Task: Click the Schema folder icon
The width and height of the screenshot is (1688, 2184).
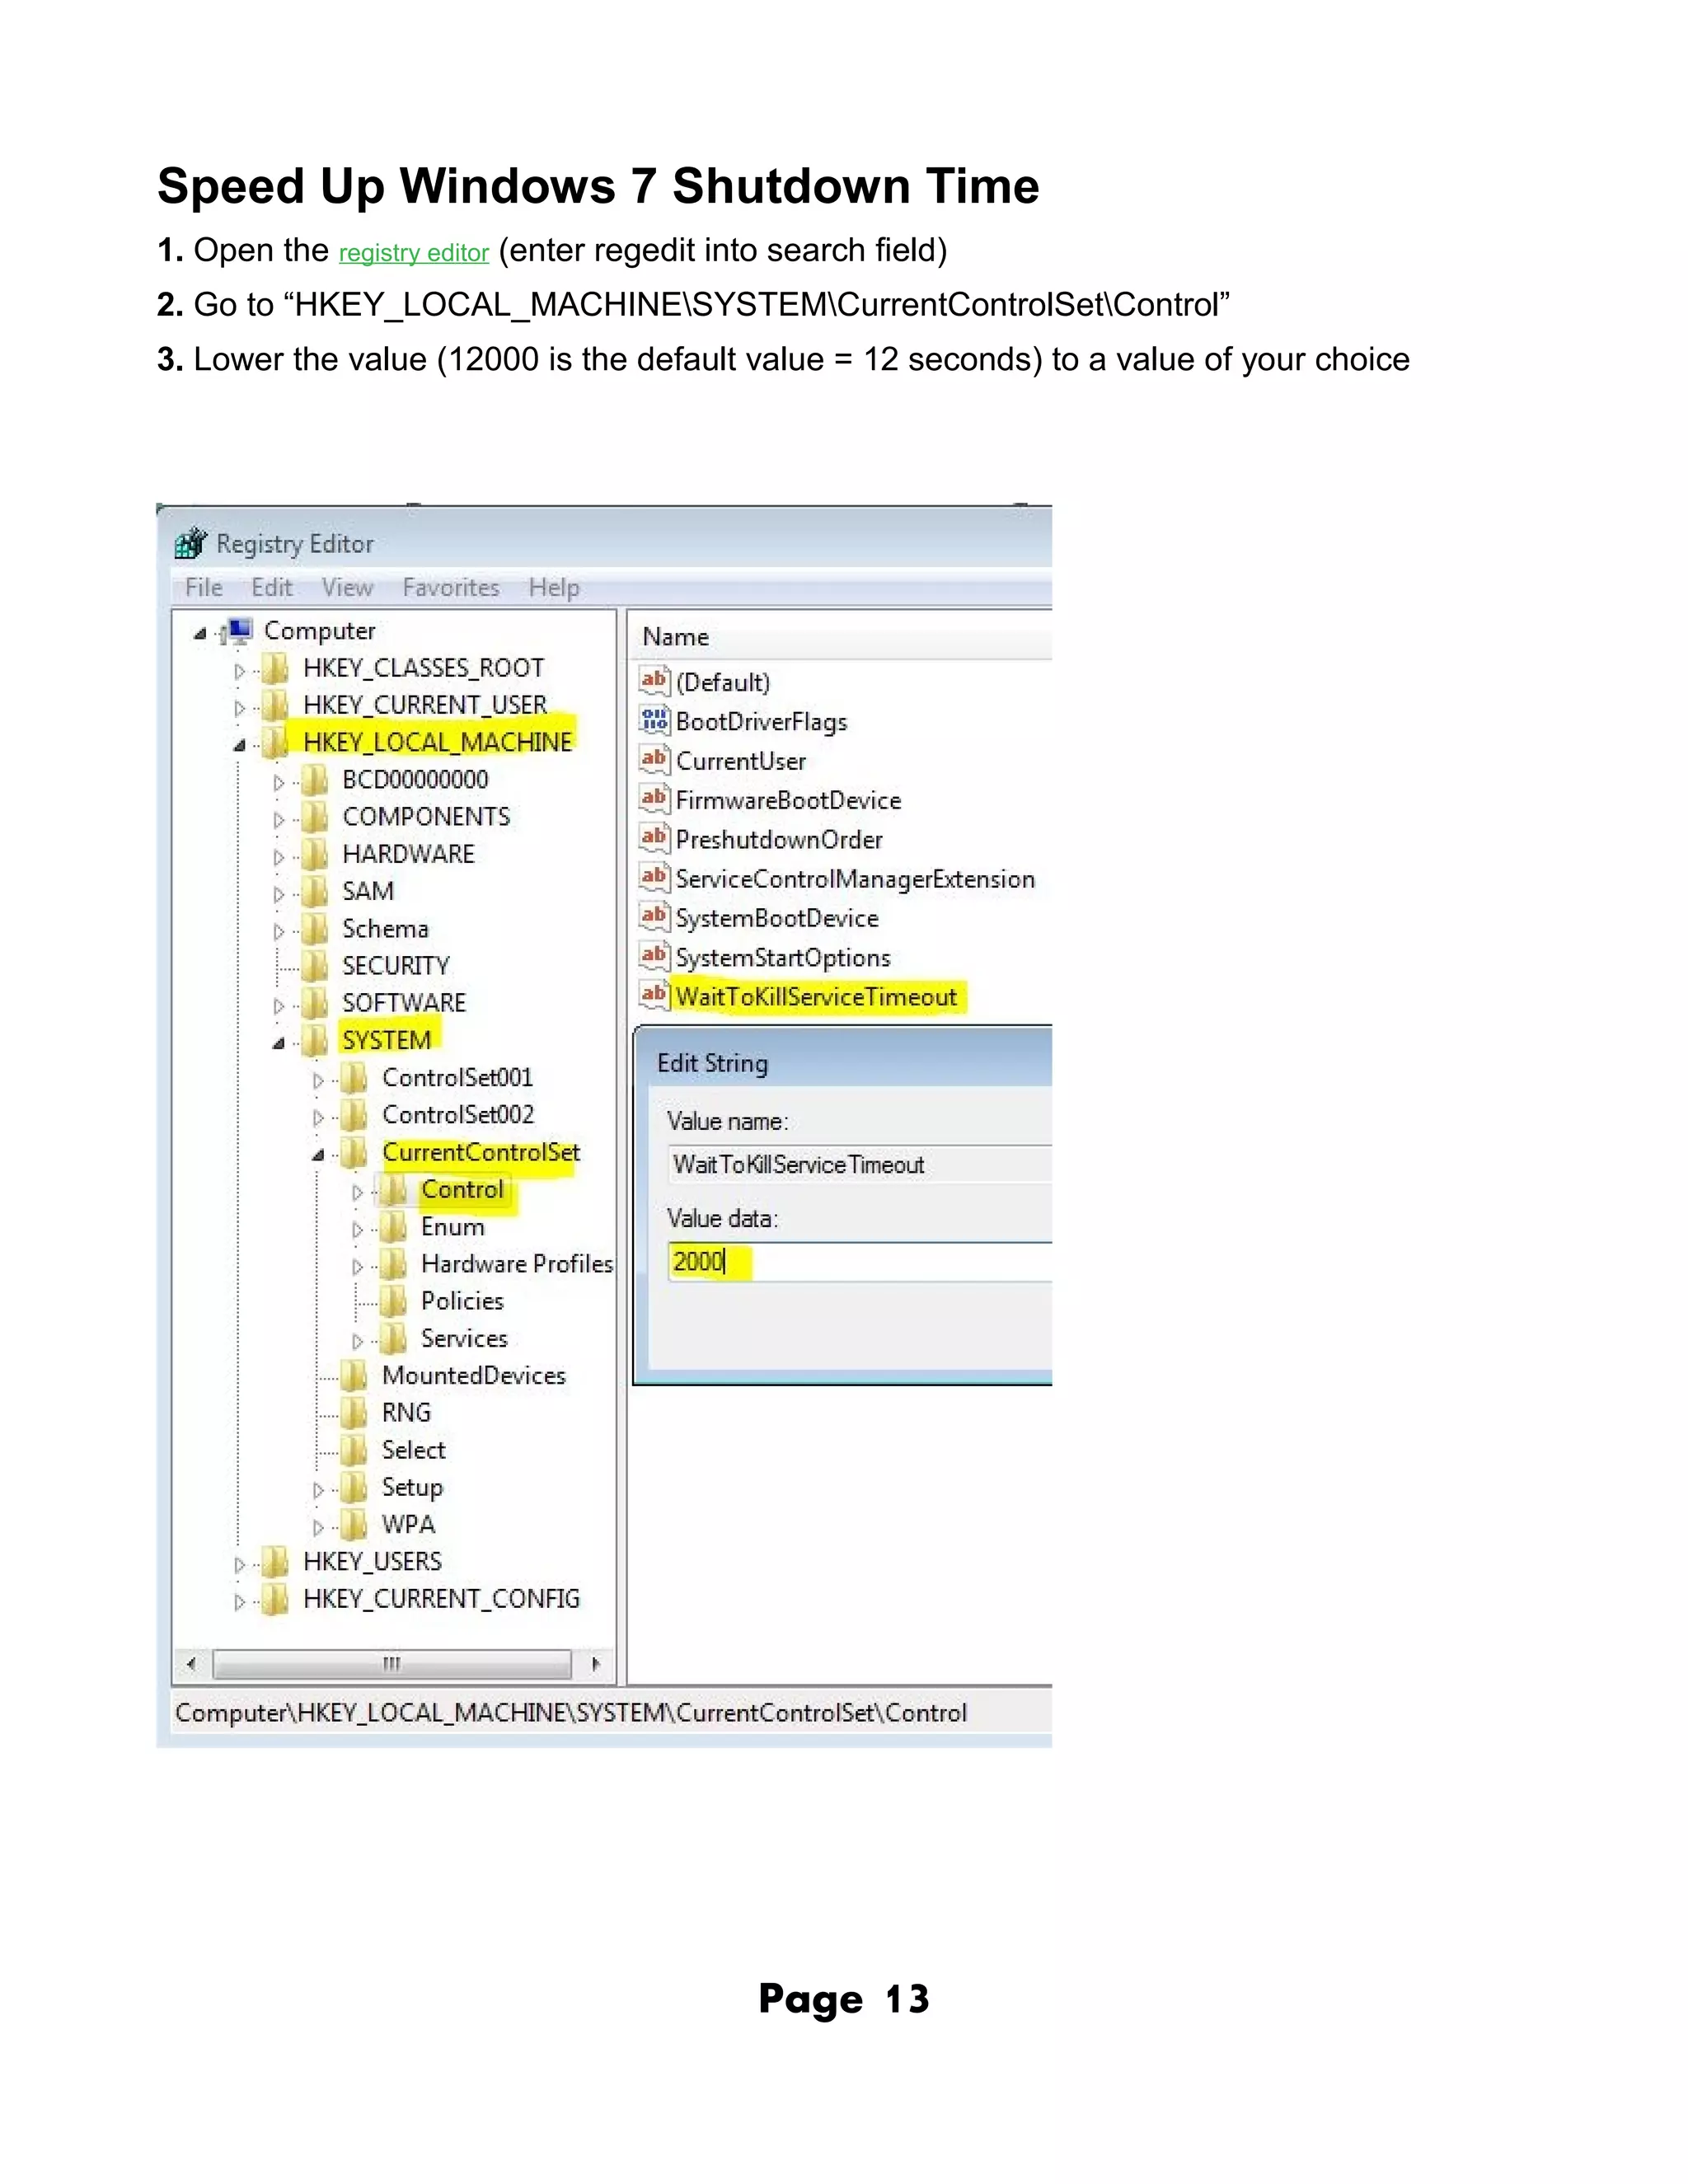Action: (x=315, y=928)
